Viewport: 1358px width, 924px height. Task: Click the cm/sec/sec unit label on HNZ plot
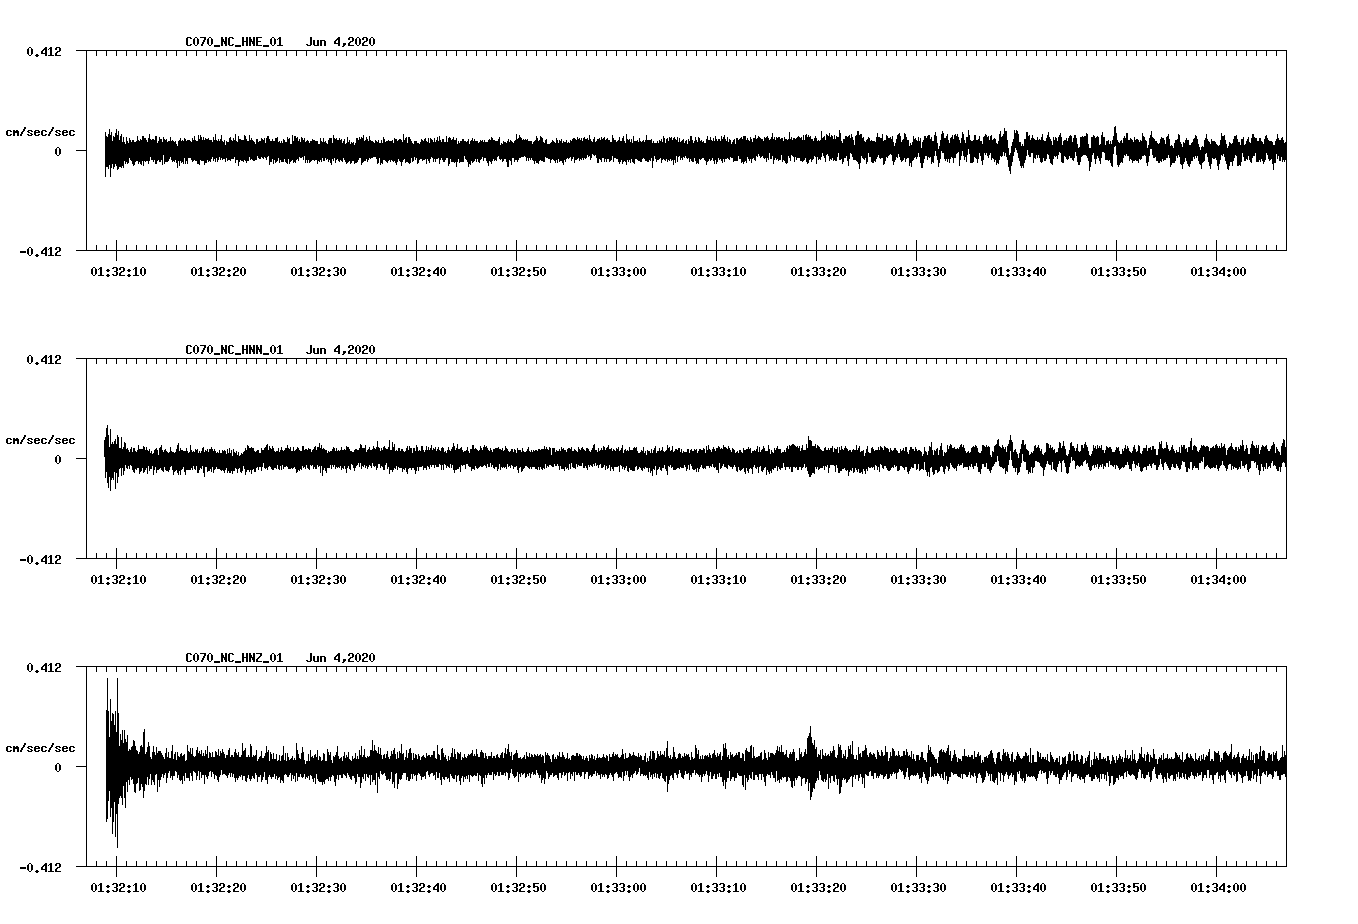(40, 748)
